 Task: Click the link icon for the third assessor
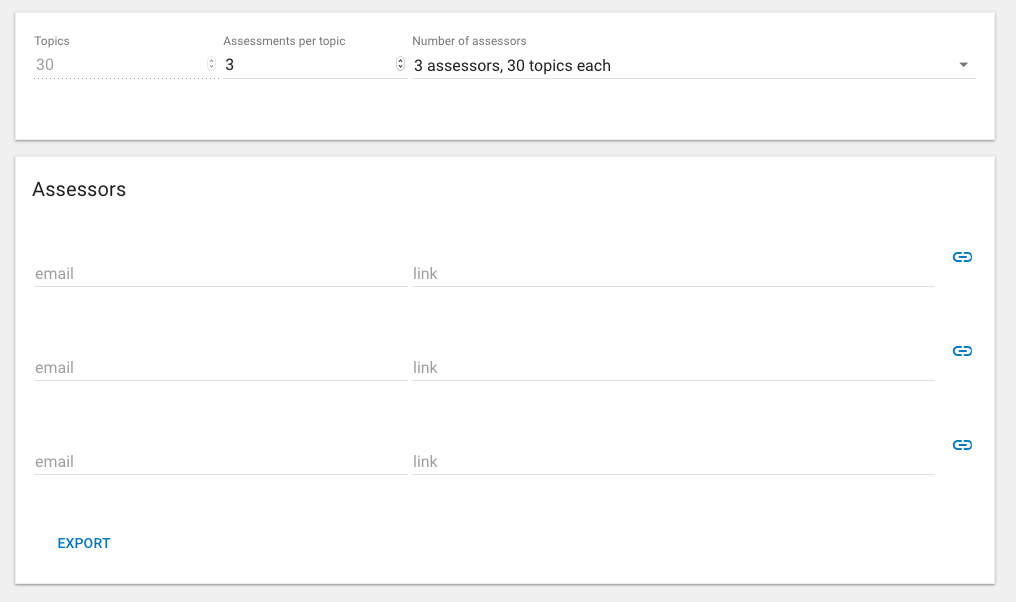962,445
